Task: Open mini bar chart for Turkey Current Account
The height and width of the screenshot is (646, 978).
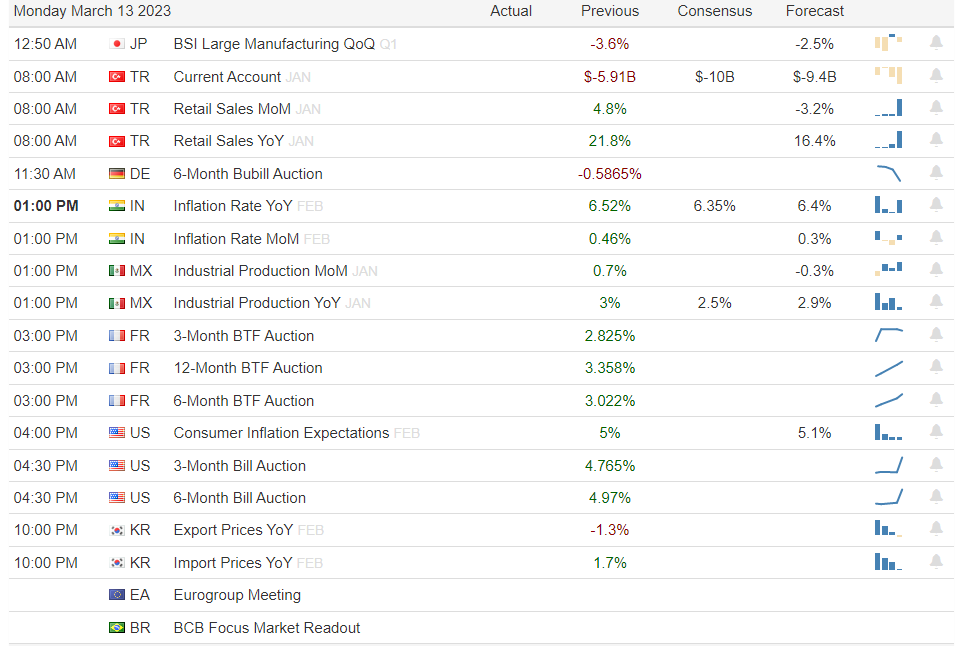Action: pos(888,76)
